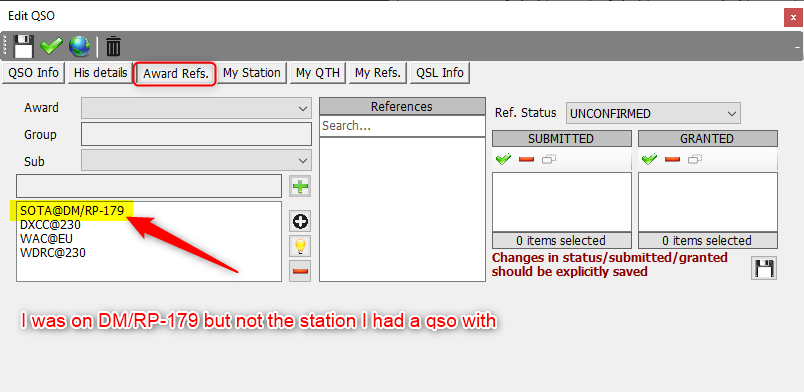The height and width of the screenshot is (392, 804).
Task: Switch to the QSO Info tab
Action: 33,73
